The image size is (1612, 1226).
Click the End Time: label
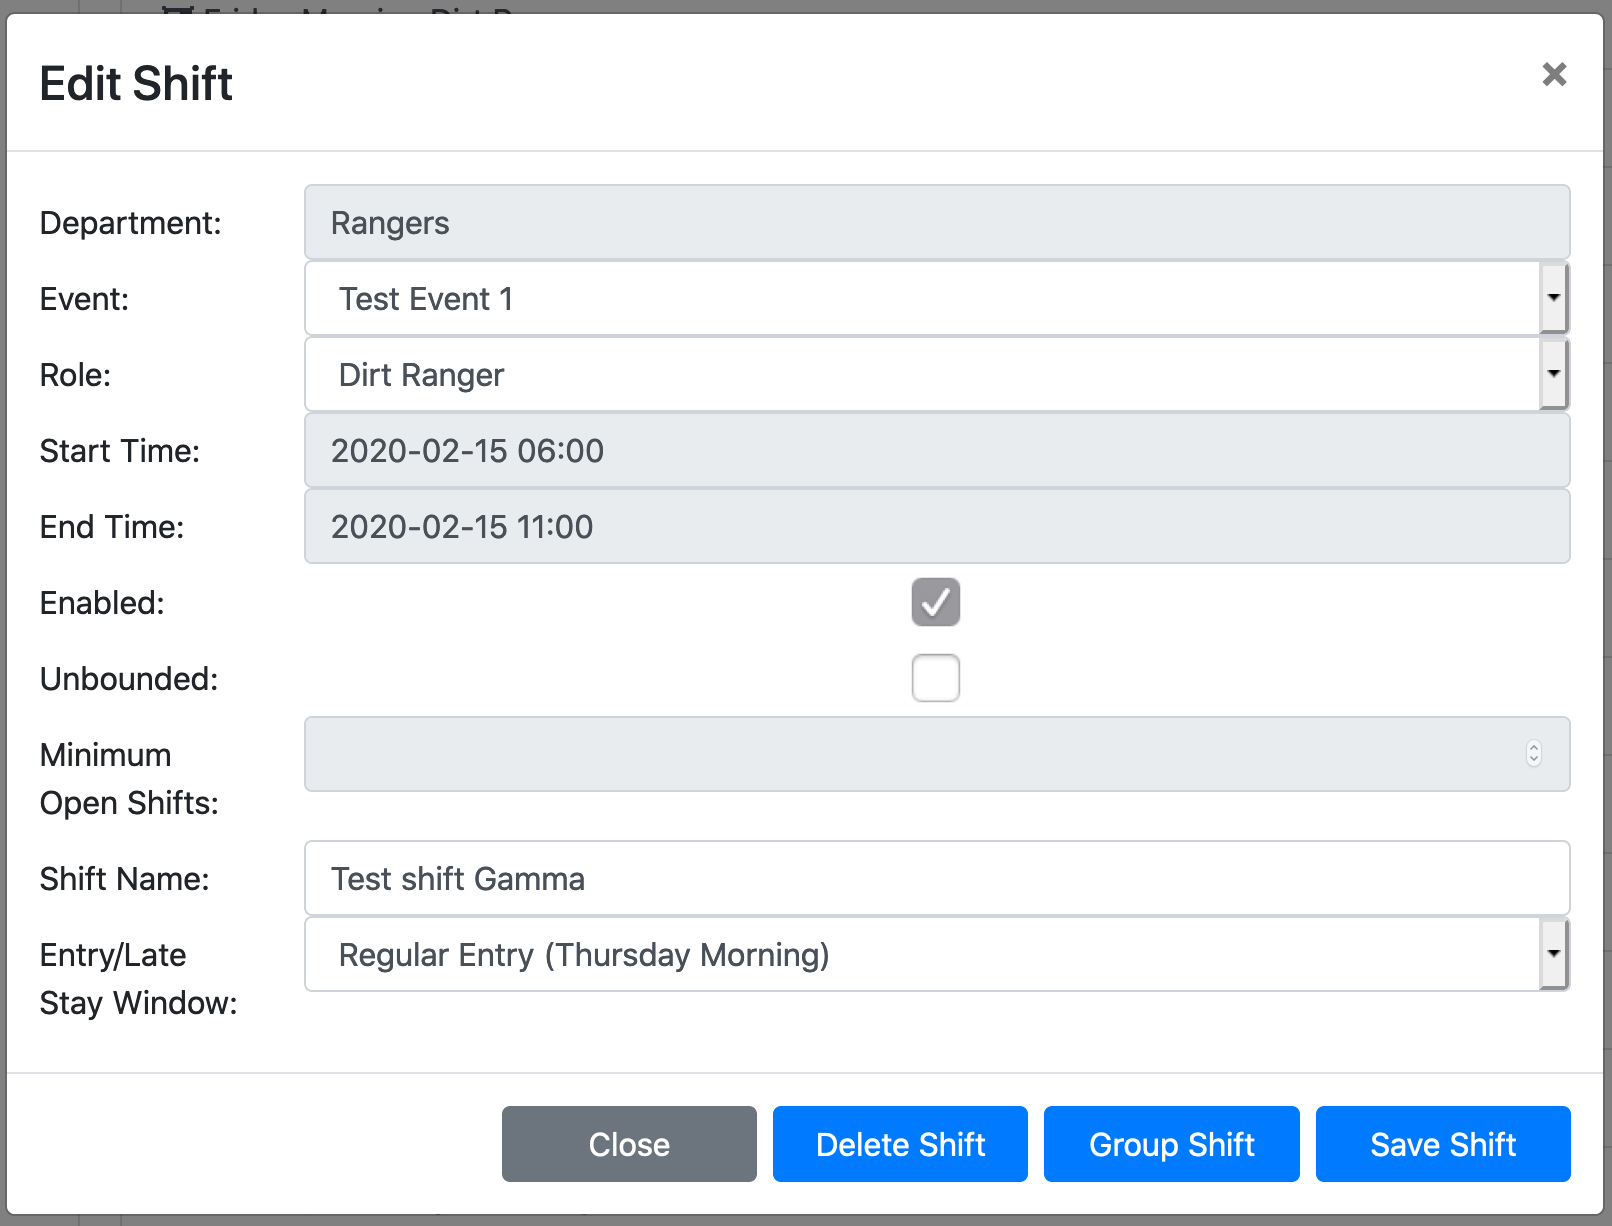[112, 526]
